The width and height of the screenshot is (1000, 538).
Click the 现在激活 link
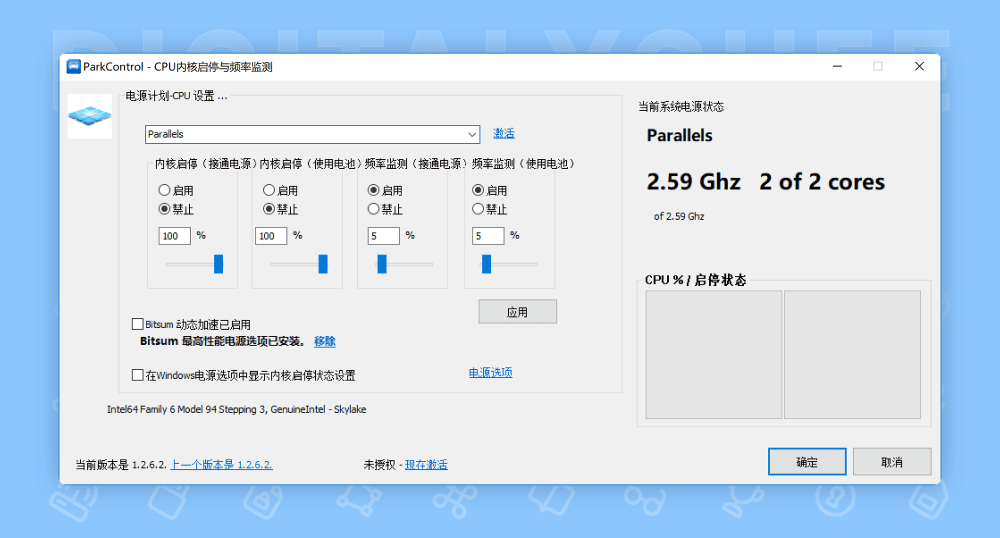[x=426, y=465]
